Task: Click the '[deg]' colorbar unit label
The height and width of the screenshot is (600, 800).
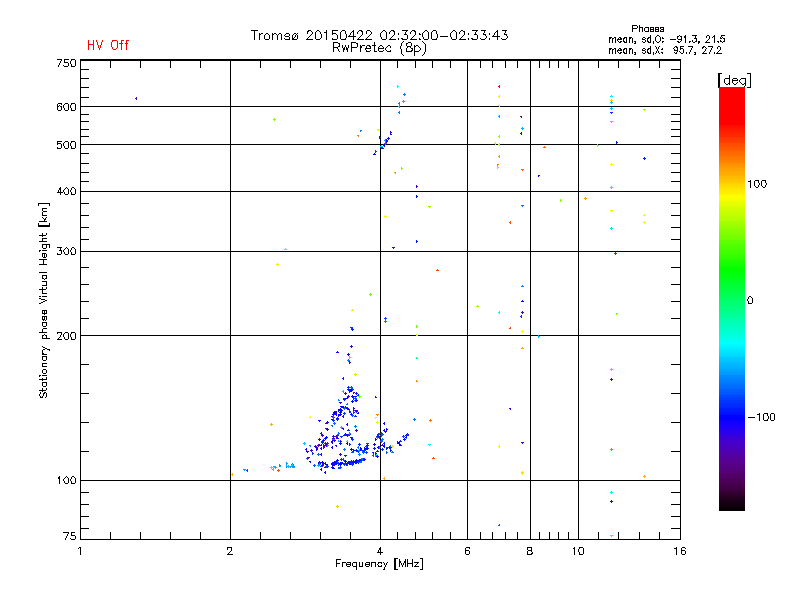Action: tap(734, 80)
